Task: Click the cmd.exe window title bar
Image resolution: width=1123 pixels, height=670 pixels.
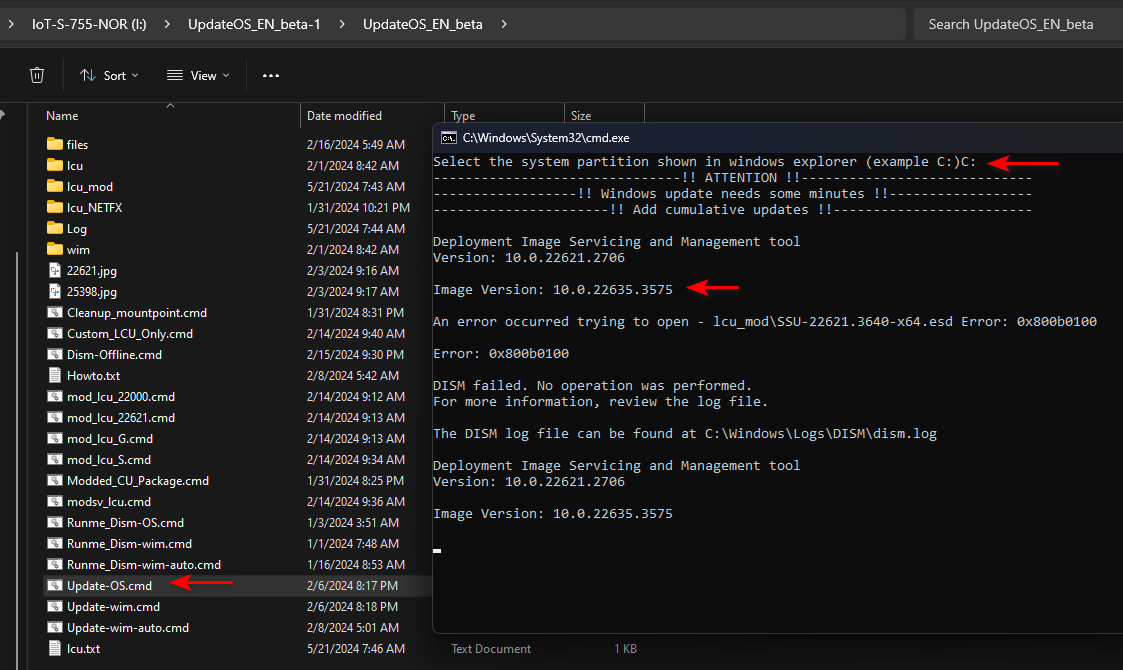Action: (x=778, y=138)
